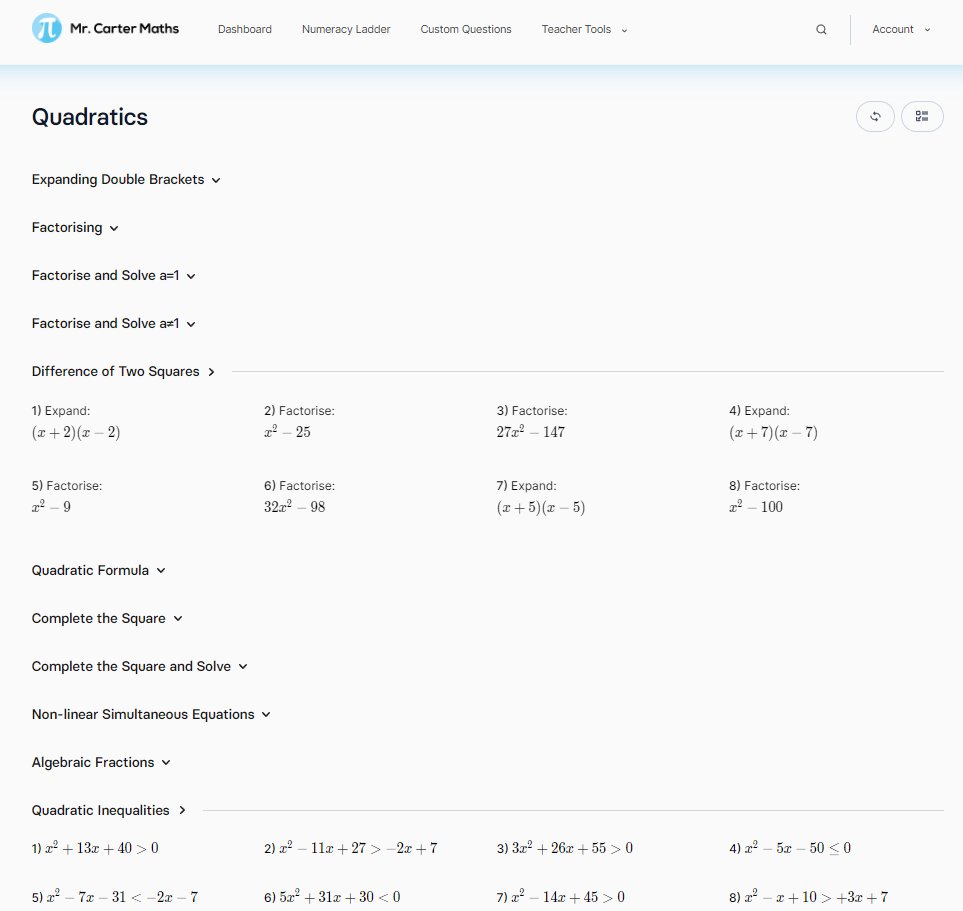Collapse the Quadratic Inequalities section
963x911 pixels.
(x=109, y=810)
